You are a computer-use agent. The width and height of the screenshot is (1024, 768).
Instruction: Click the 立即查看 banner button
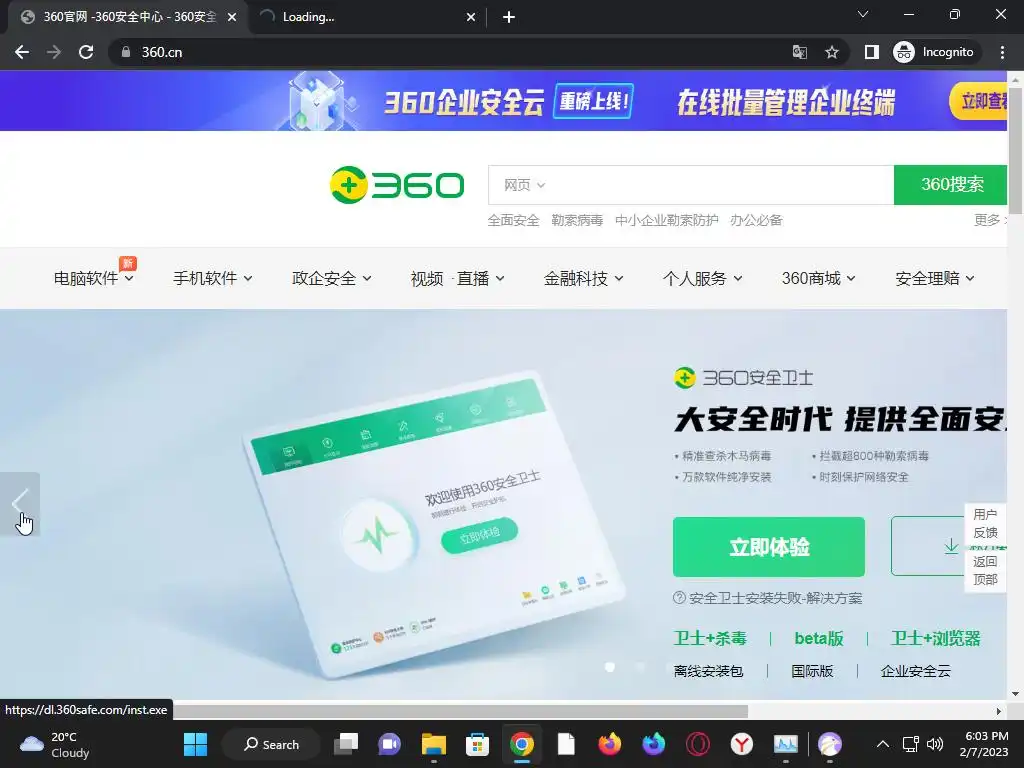coord(980,101)
